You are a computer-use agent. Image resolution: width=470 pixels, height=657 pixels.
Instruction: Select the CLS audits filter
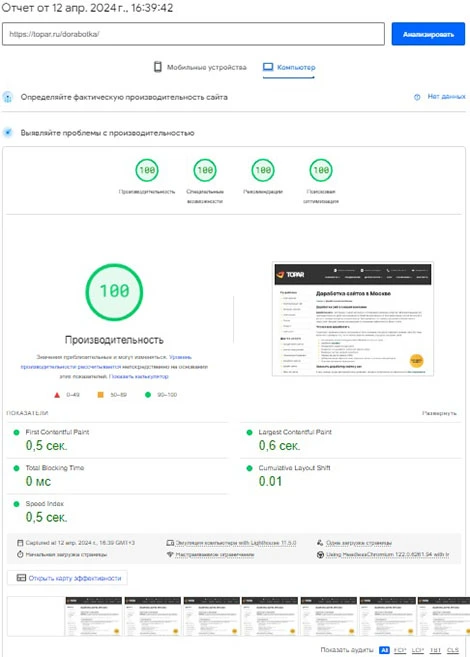[x=453, y=650]
